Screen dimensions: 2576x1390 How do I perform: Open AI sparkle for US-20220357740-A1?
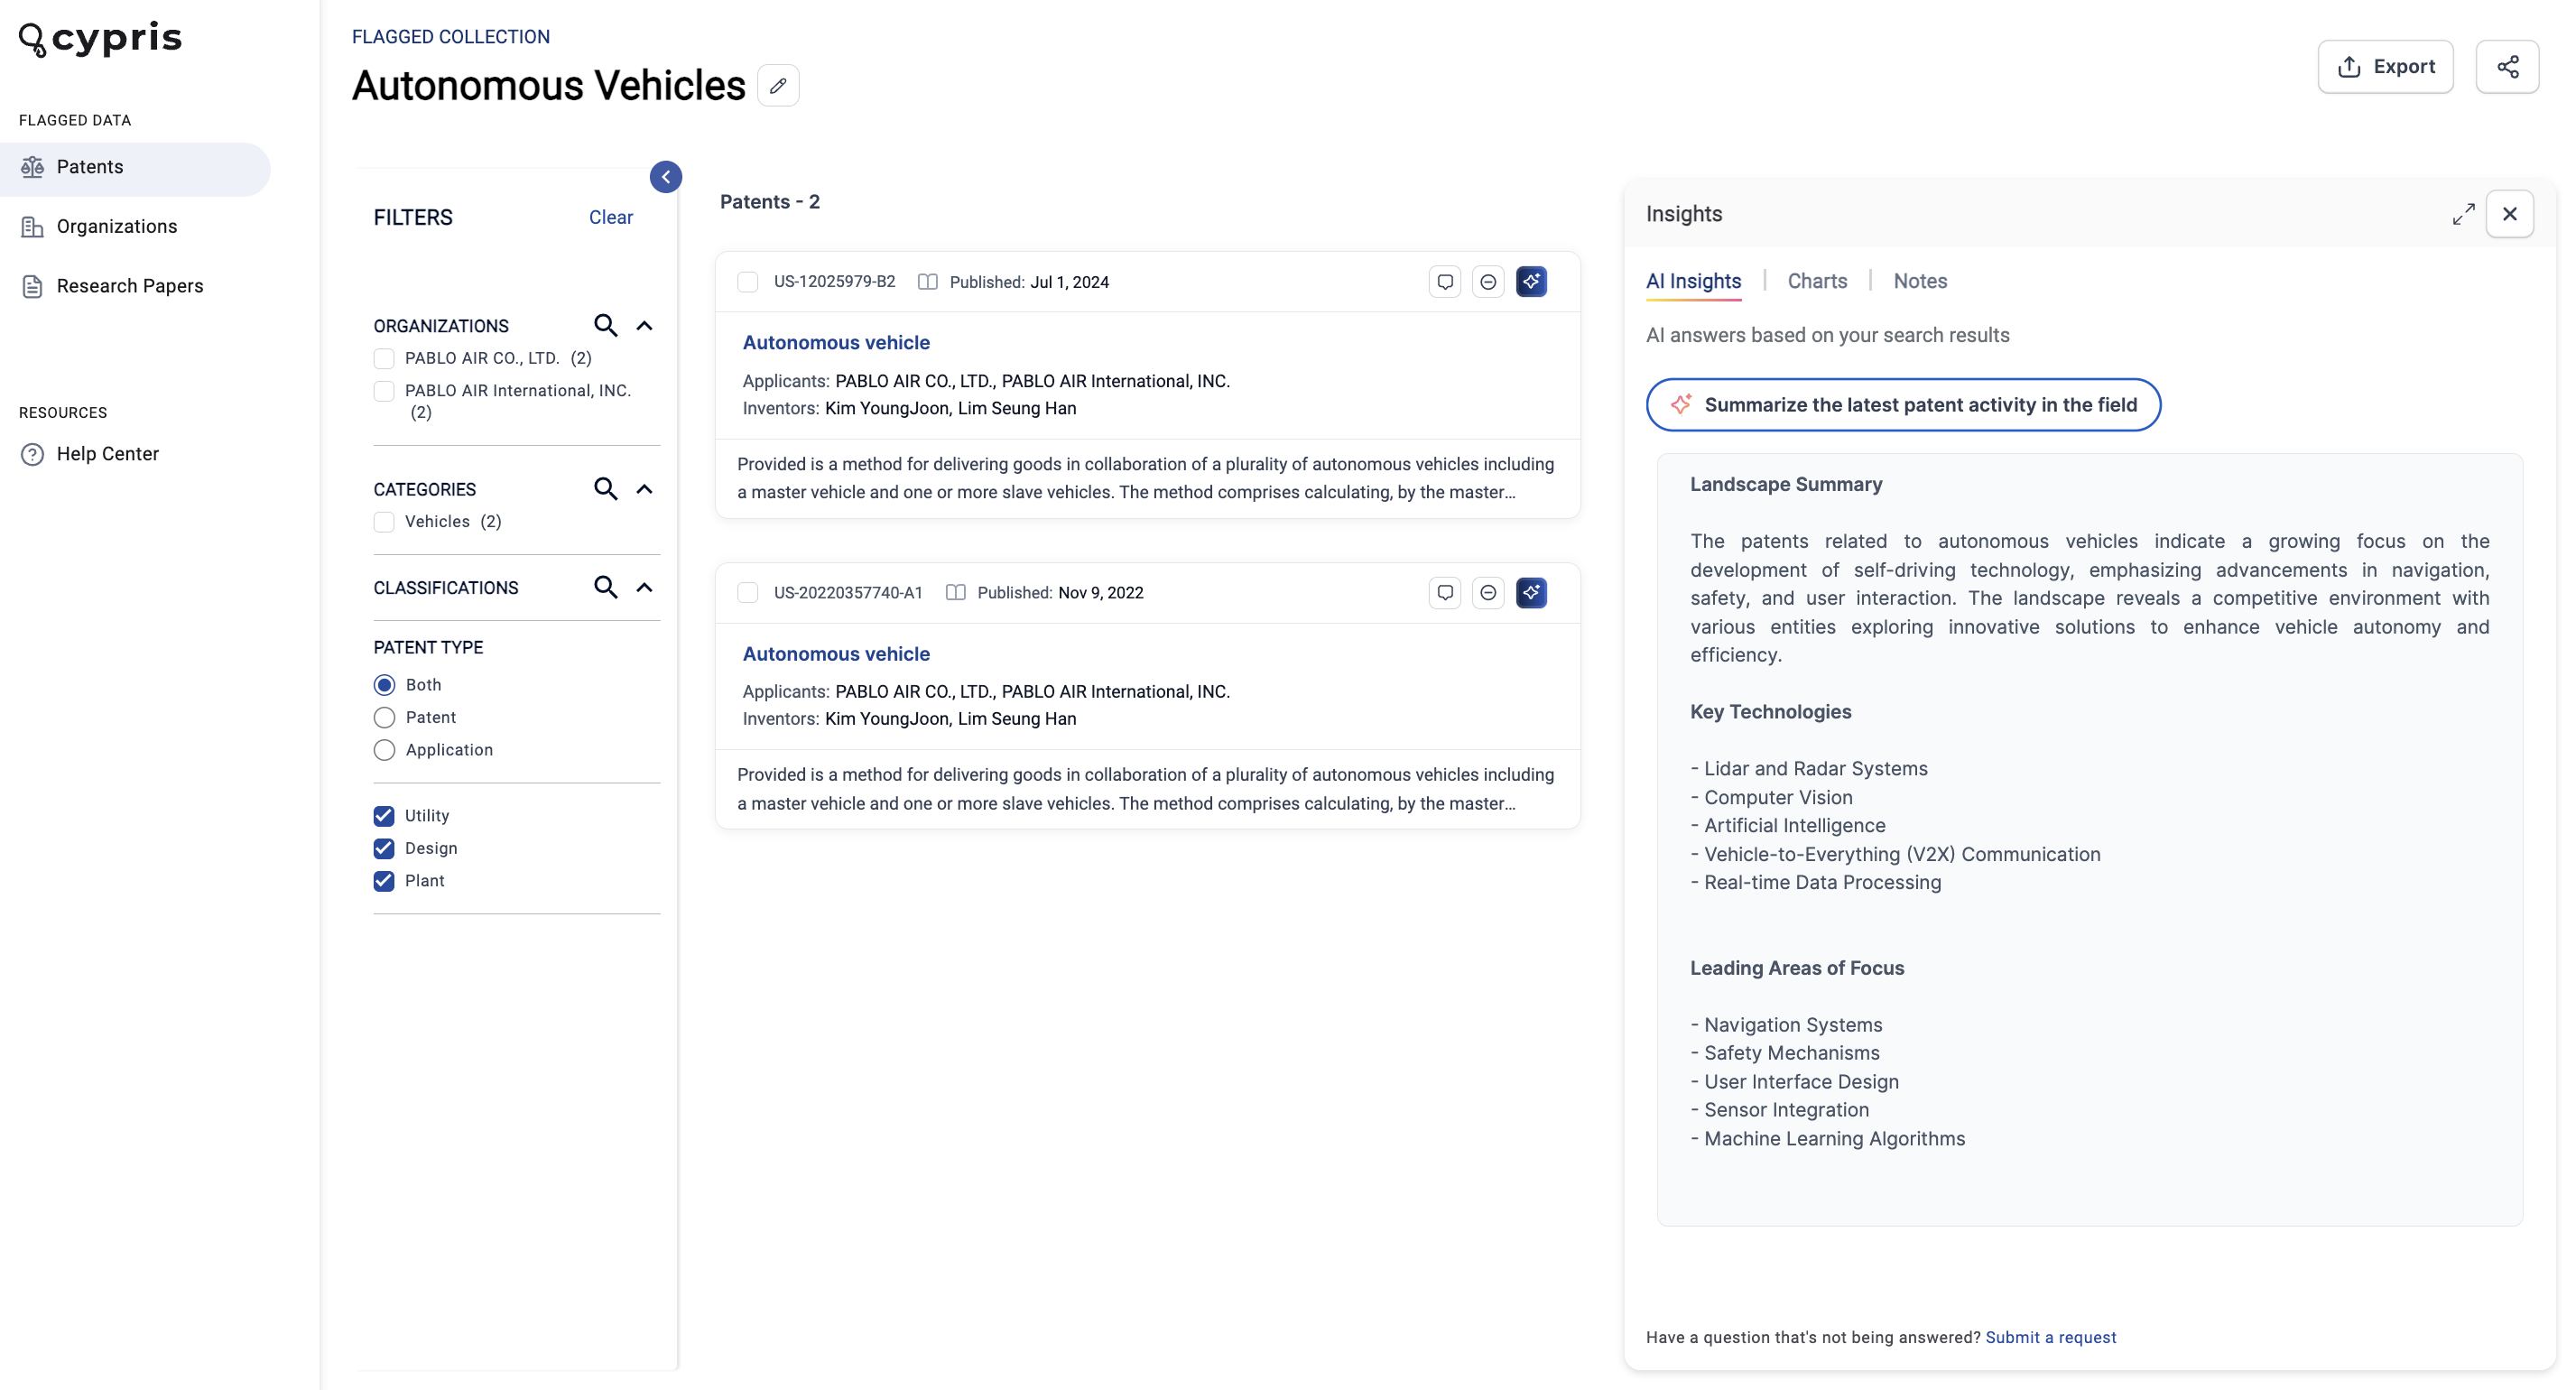1531,593
